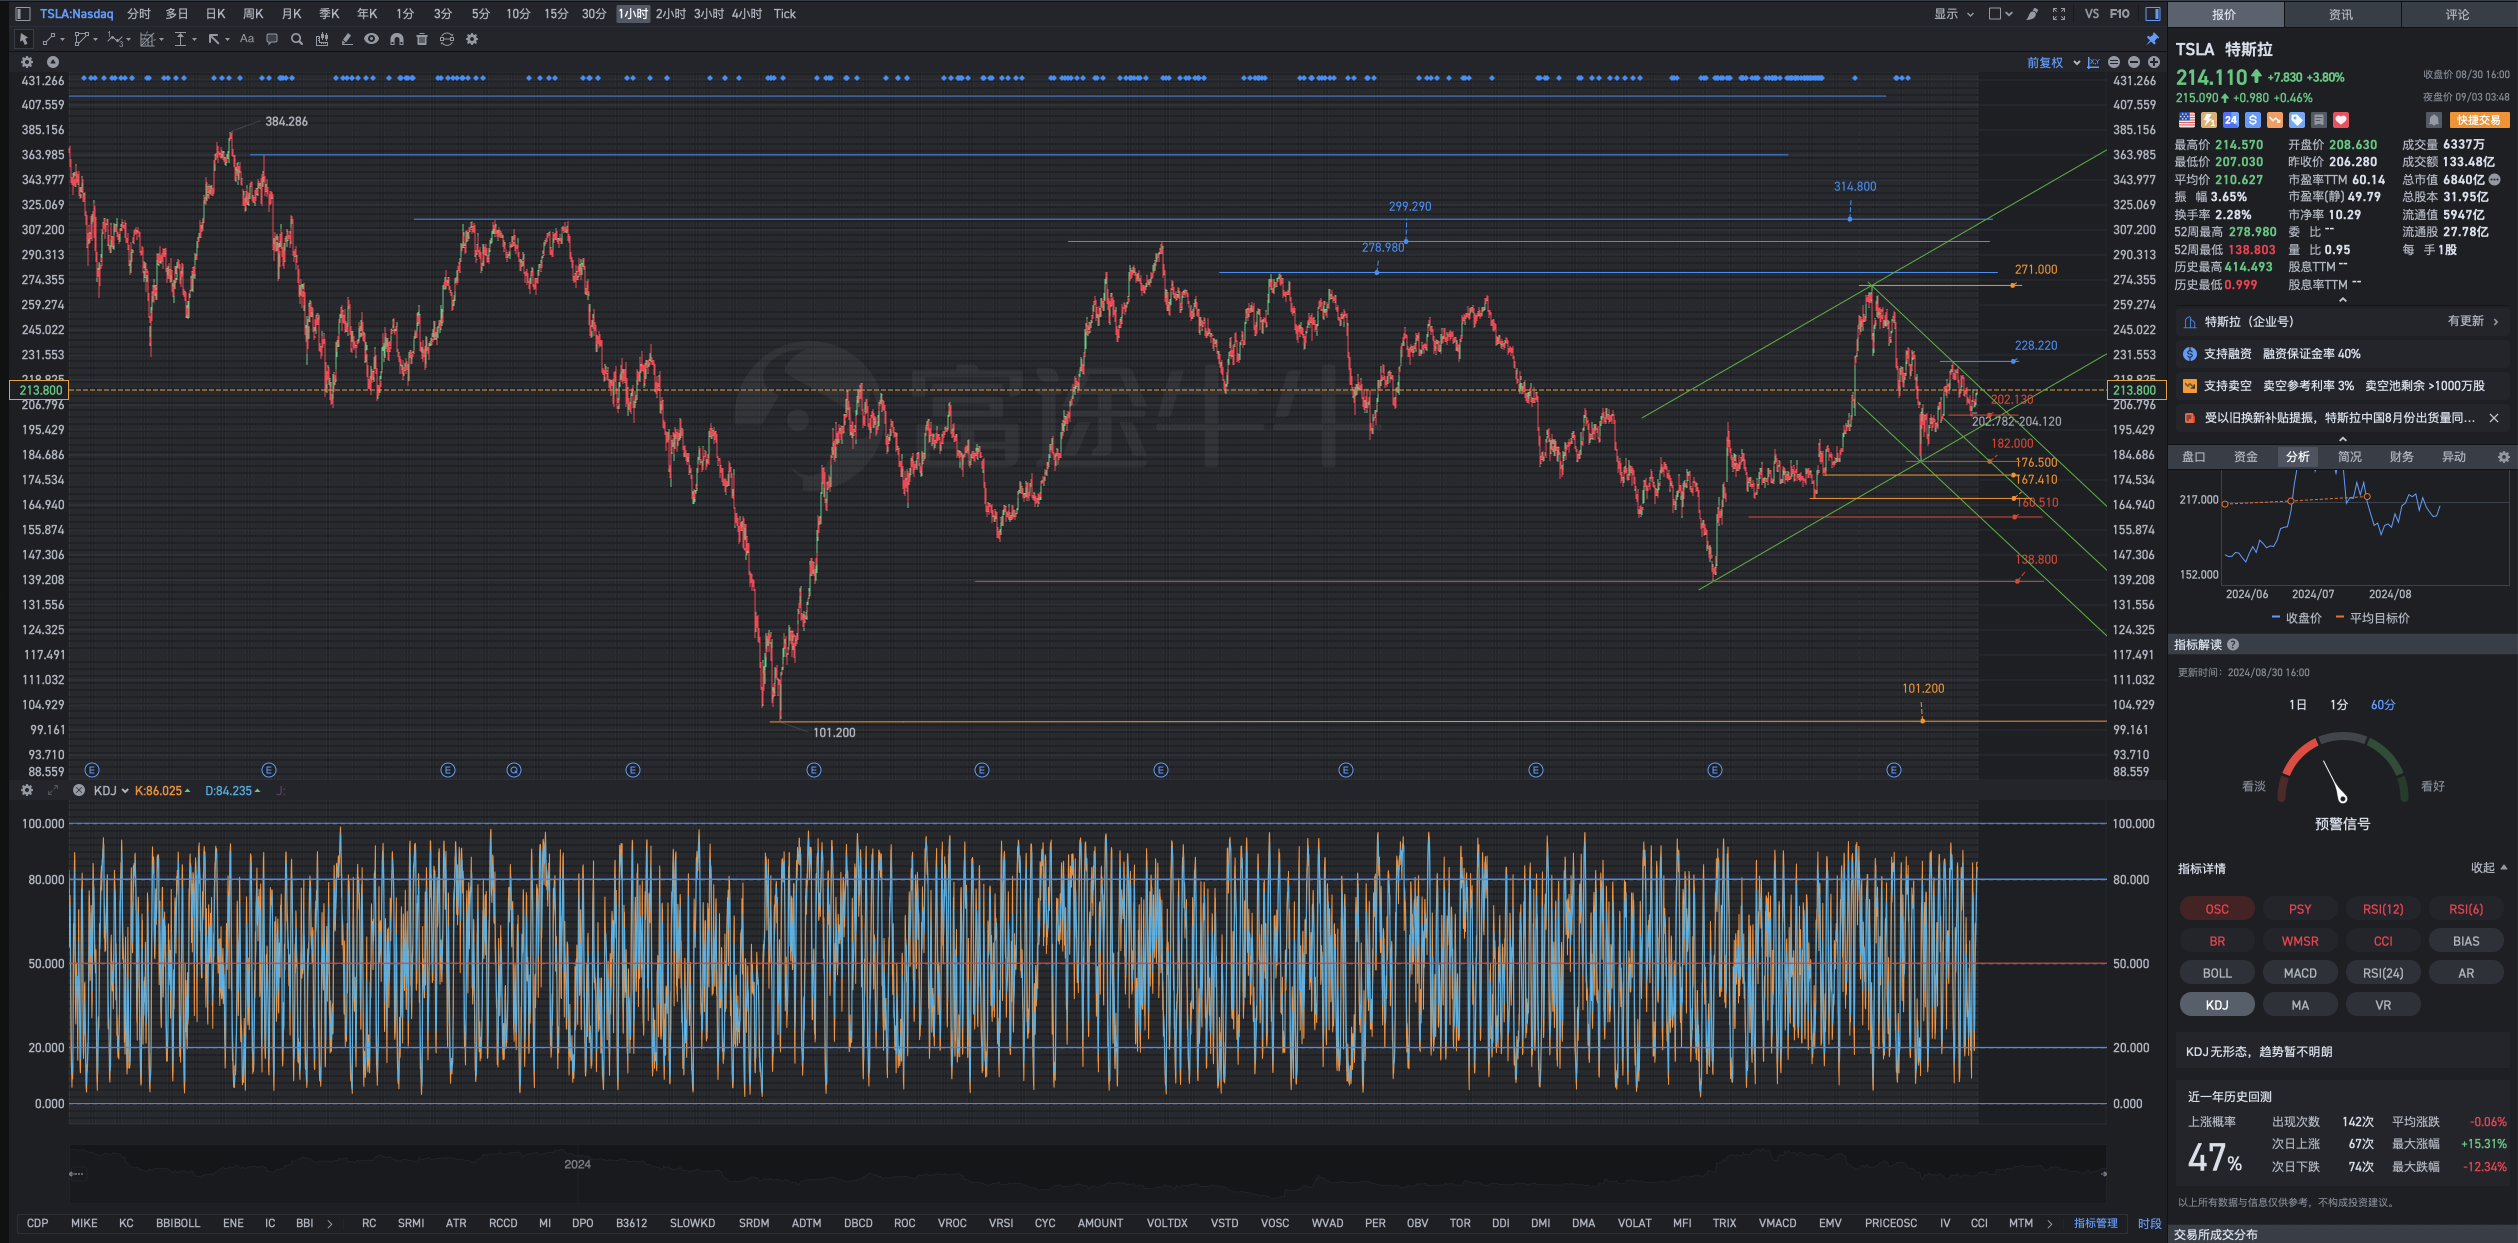Click the magnifier zoom tool
Screen dimensions: 2518x1243
click(x=297, y=39)
